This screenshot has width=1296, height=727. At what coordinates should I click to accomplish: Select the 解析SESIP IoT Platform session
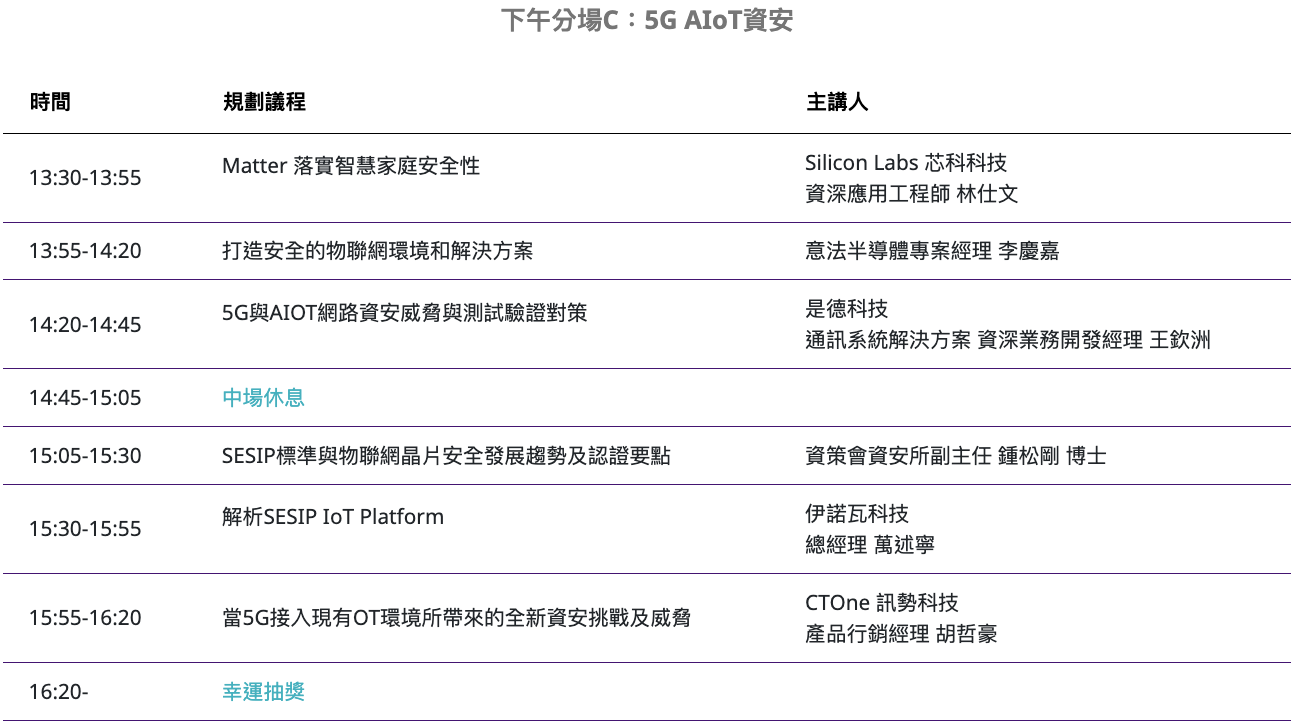[x=333, y=517]
